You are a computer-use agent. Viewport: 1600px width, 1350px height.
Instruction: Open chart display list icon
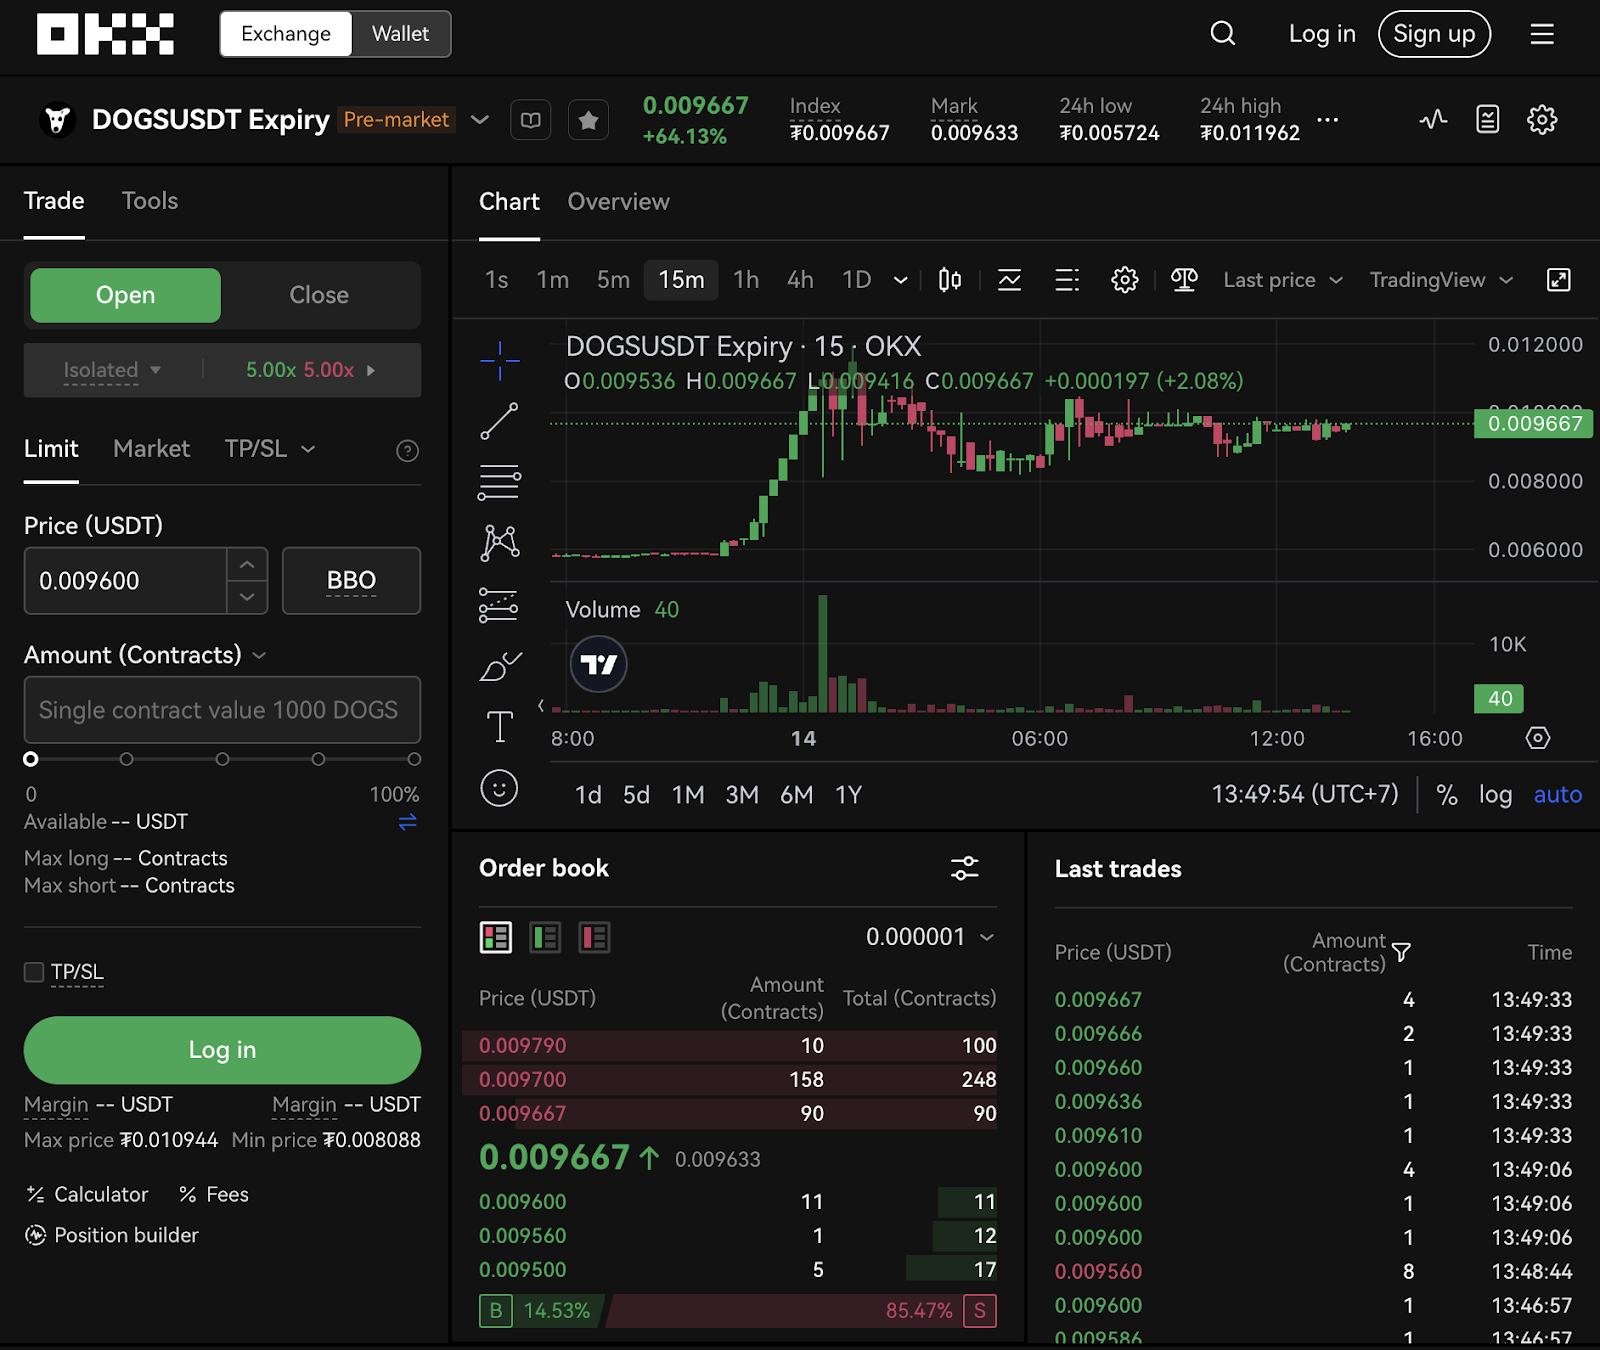[1067, 280]
